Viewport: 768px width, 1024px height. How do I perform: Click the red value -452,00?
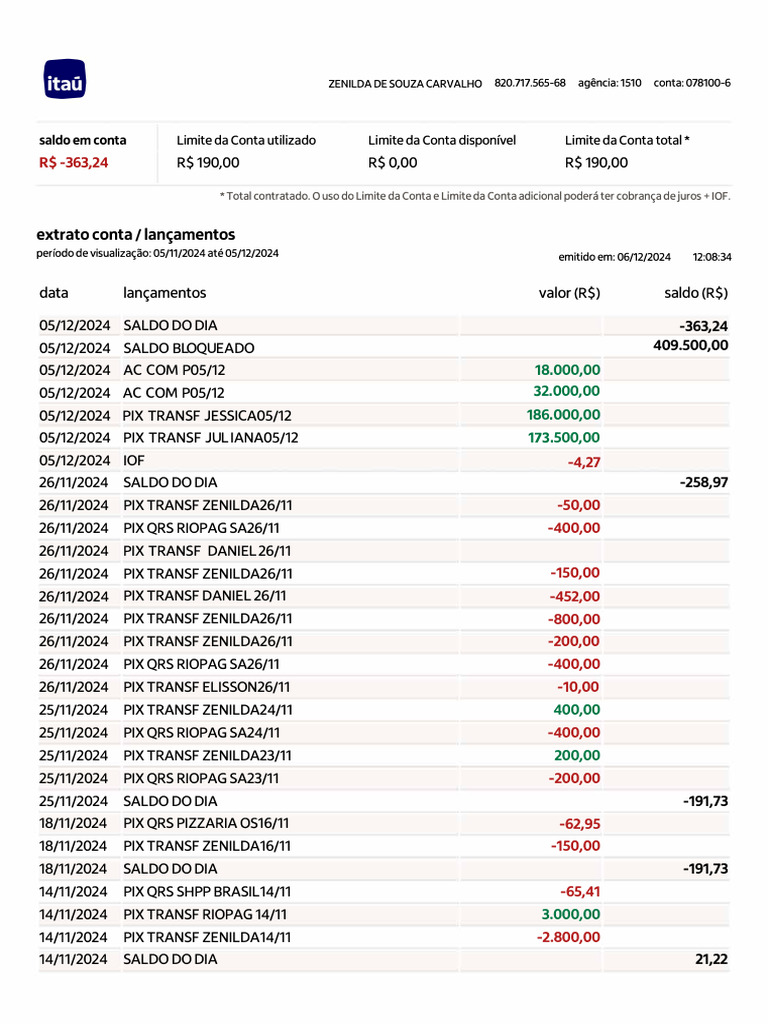pyautogui.click(x=575, y=596)
